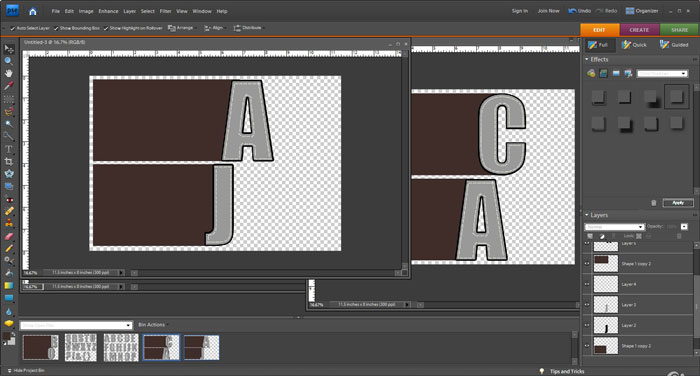The image size is (700, 376).
Task: Show Filters category in Effects panel
Action: pyautogui.click(x=591, y=73)
